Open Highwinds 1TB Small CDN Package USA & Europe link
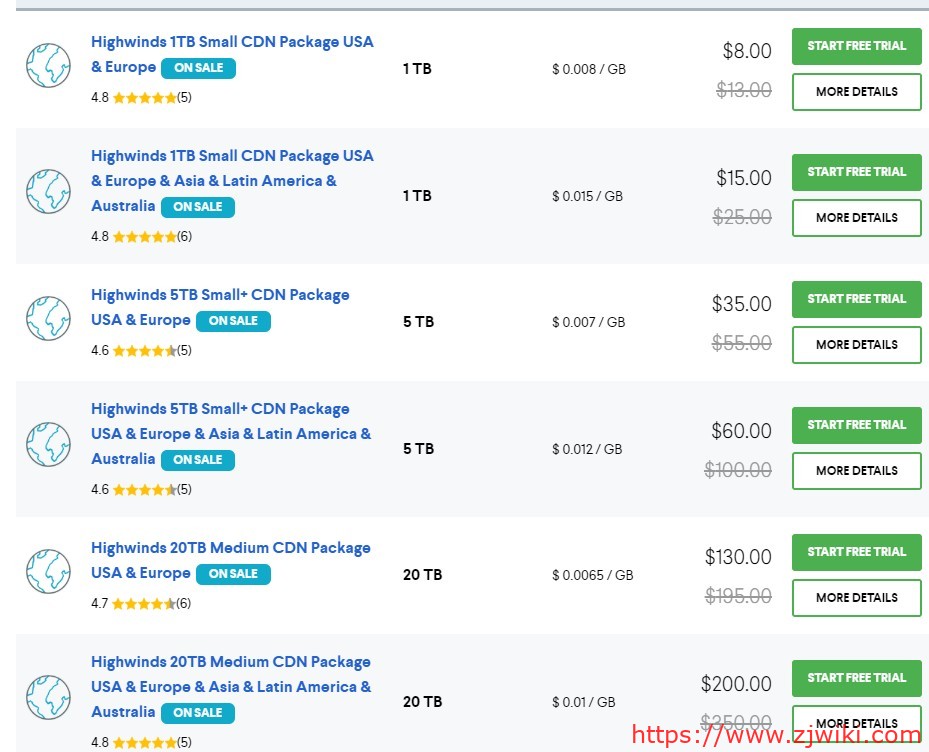This screenshot has width=929, height=752. coord(232,42)
